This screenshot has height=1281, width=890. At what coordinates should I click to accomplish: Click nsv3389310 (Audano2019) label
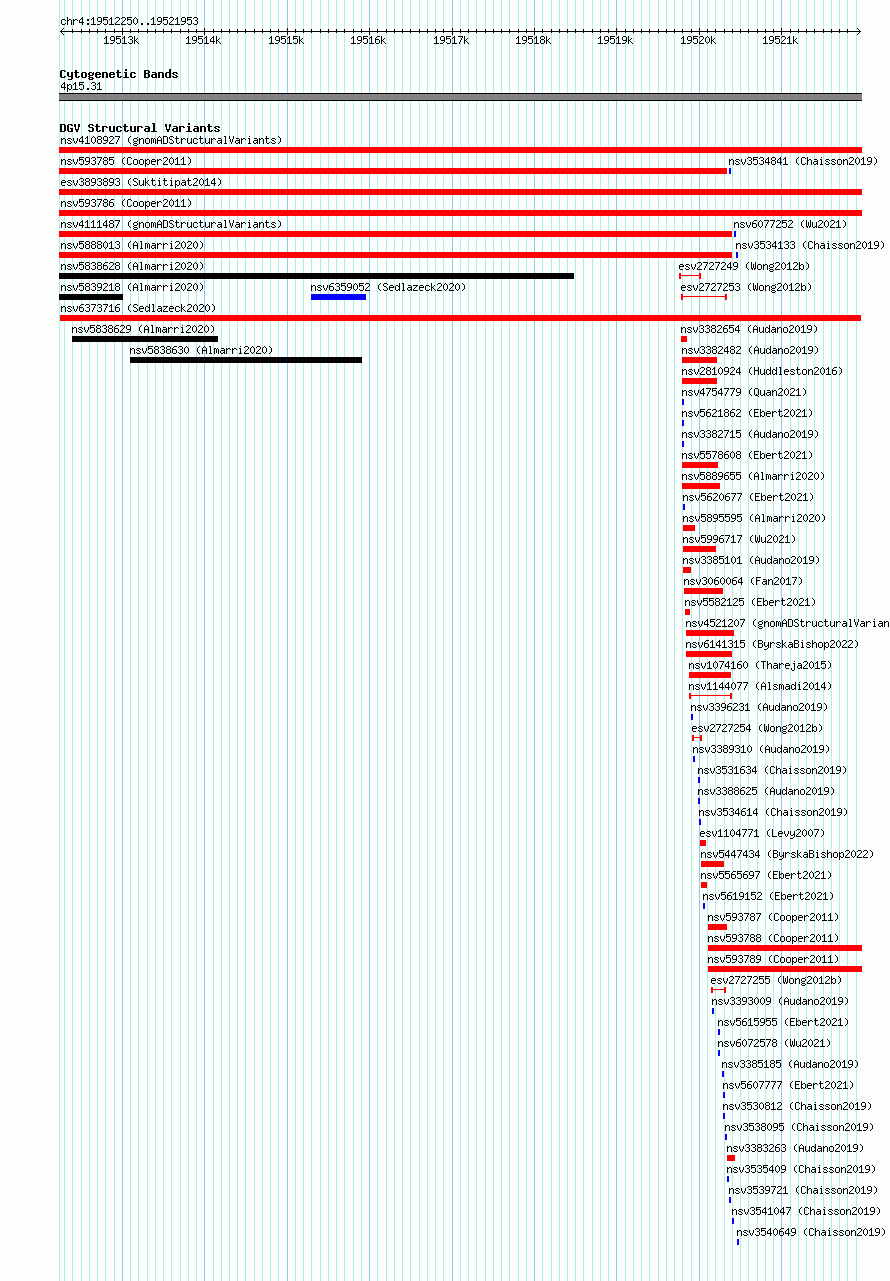click(762, 749)
